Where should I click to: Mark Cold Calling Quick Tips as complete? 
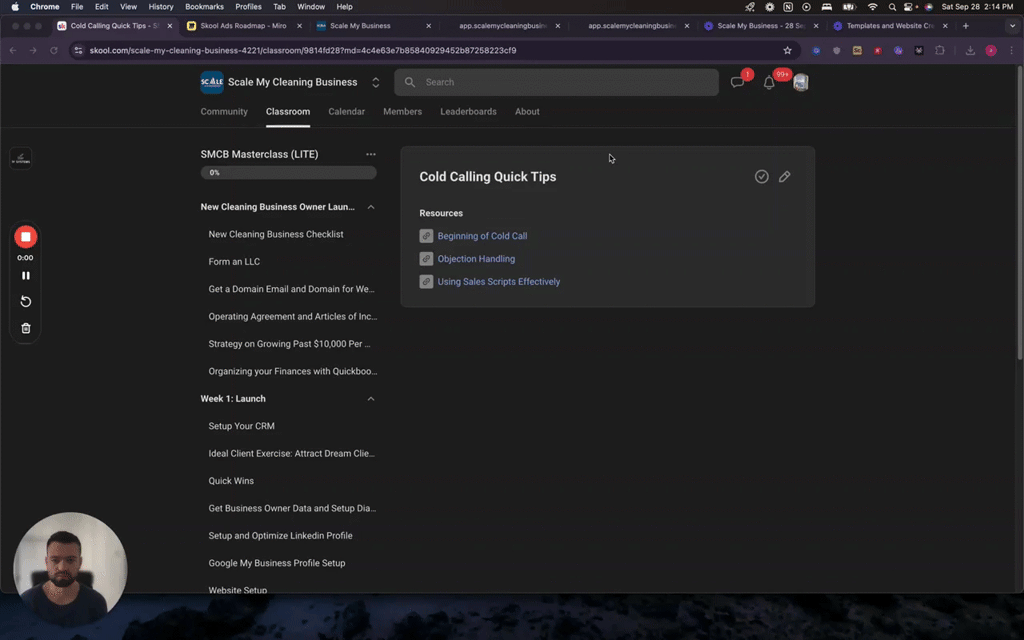pyautogui.click(x=761, y=176)
